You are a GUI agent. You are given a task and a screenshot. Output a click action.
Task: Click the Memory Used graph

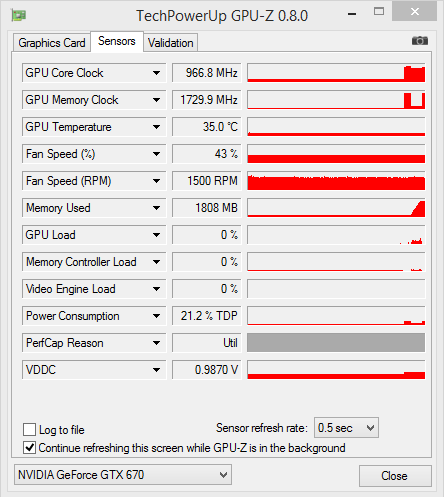(336, 208)
